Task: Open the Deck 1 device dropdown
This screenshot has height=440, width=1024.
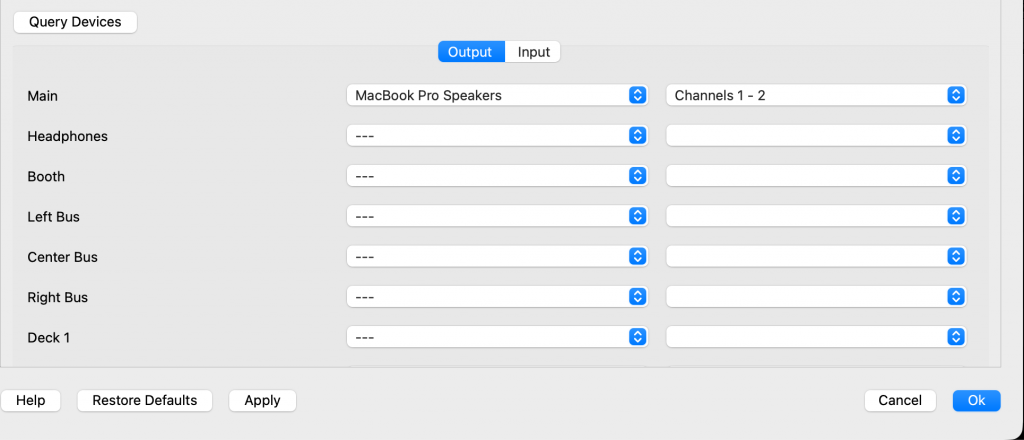Action: [x=497, y=337]
